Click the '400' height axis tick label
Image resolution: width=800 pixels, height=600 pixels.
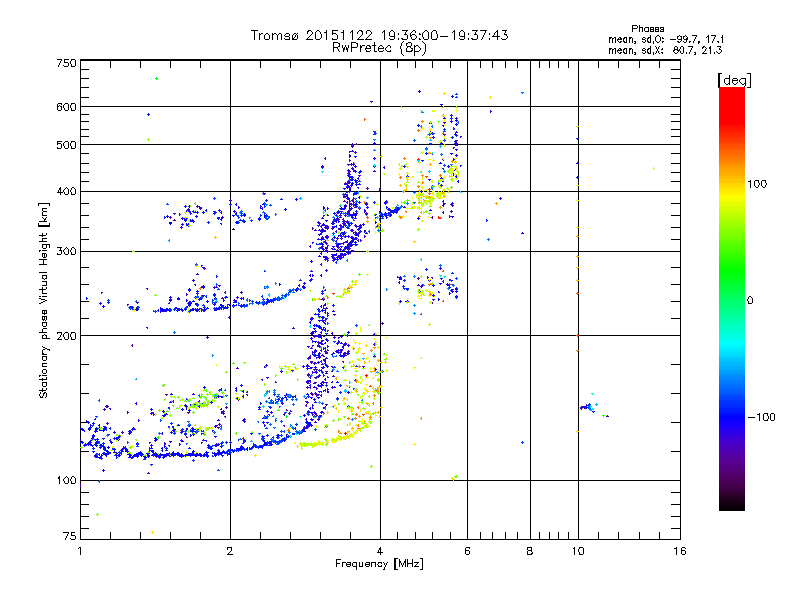tap(67, 192)
